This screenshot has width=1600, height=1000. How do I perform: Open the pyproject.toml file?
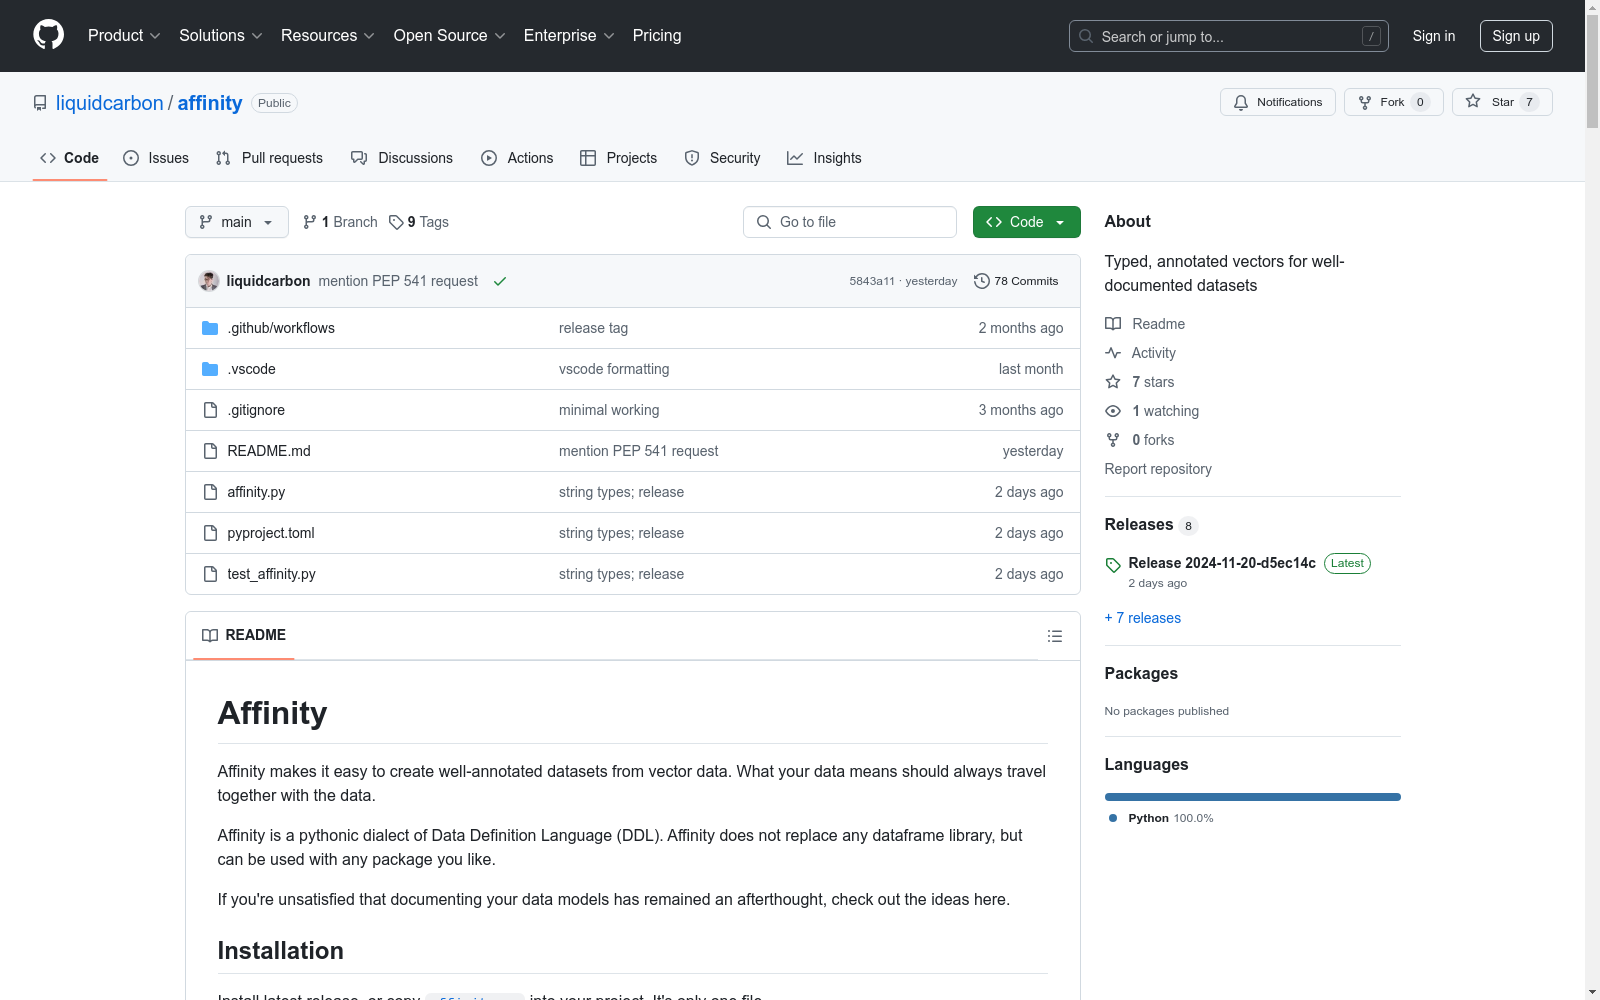pos(271,533)
